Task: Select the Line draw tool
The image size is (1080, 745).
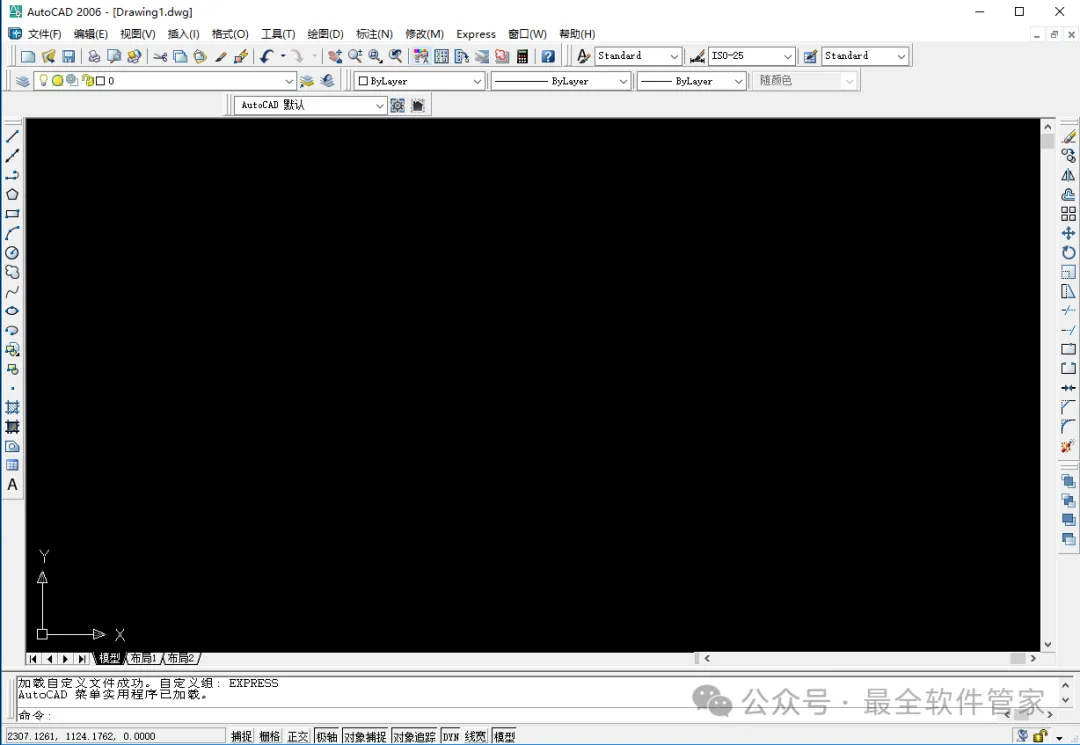Action: (x=12, y=137)
